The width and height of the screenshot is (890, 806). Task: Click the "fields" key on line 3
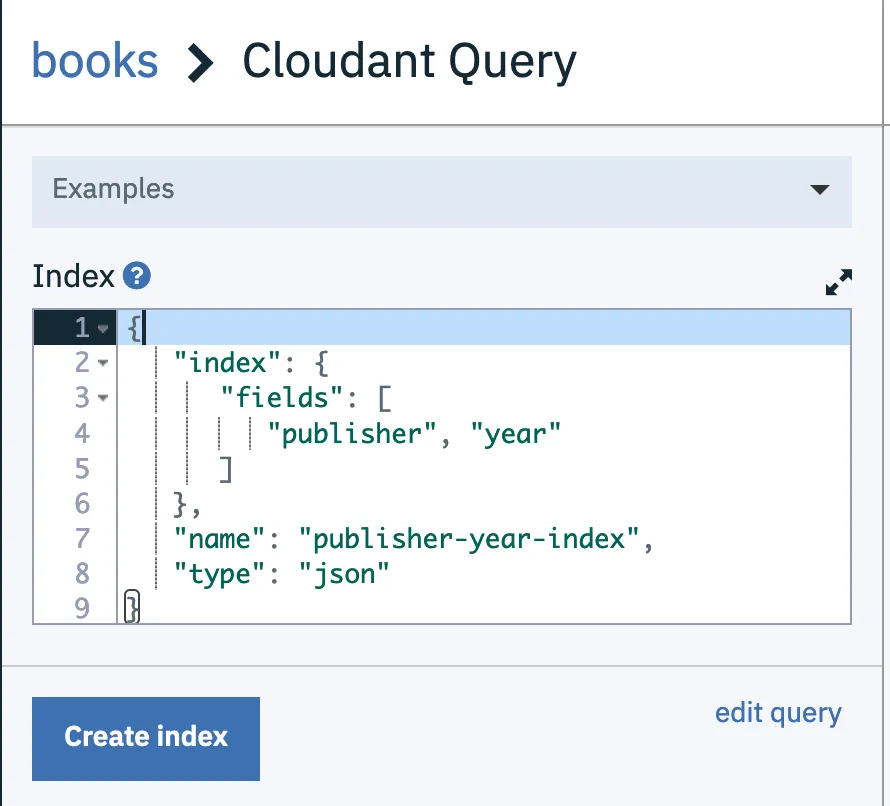[282, 398]
